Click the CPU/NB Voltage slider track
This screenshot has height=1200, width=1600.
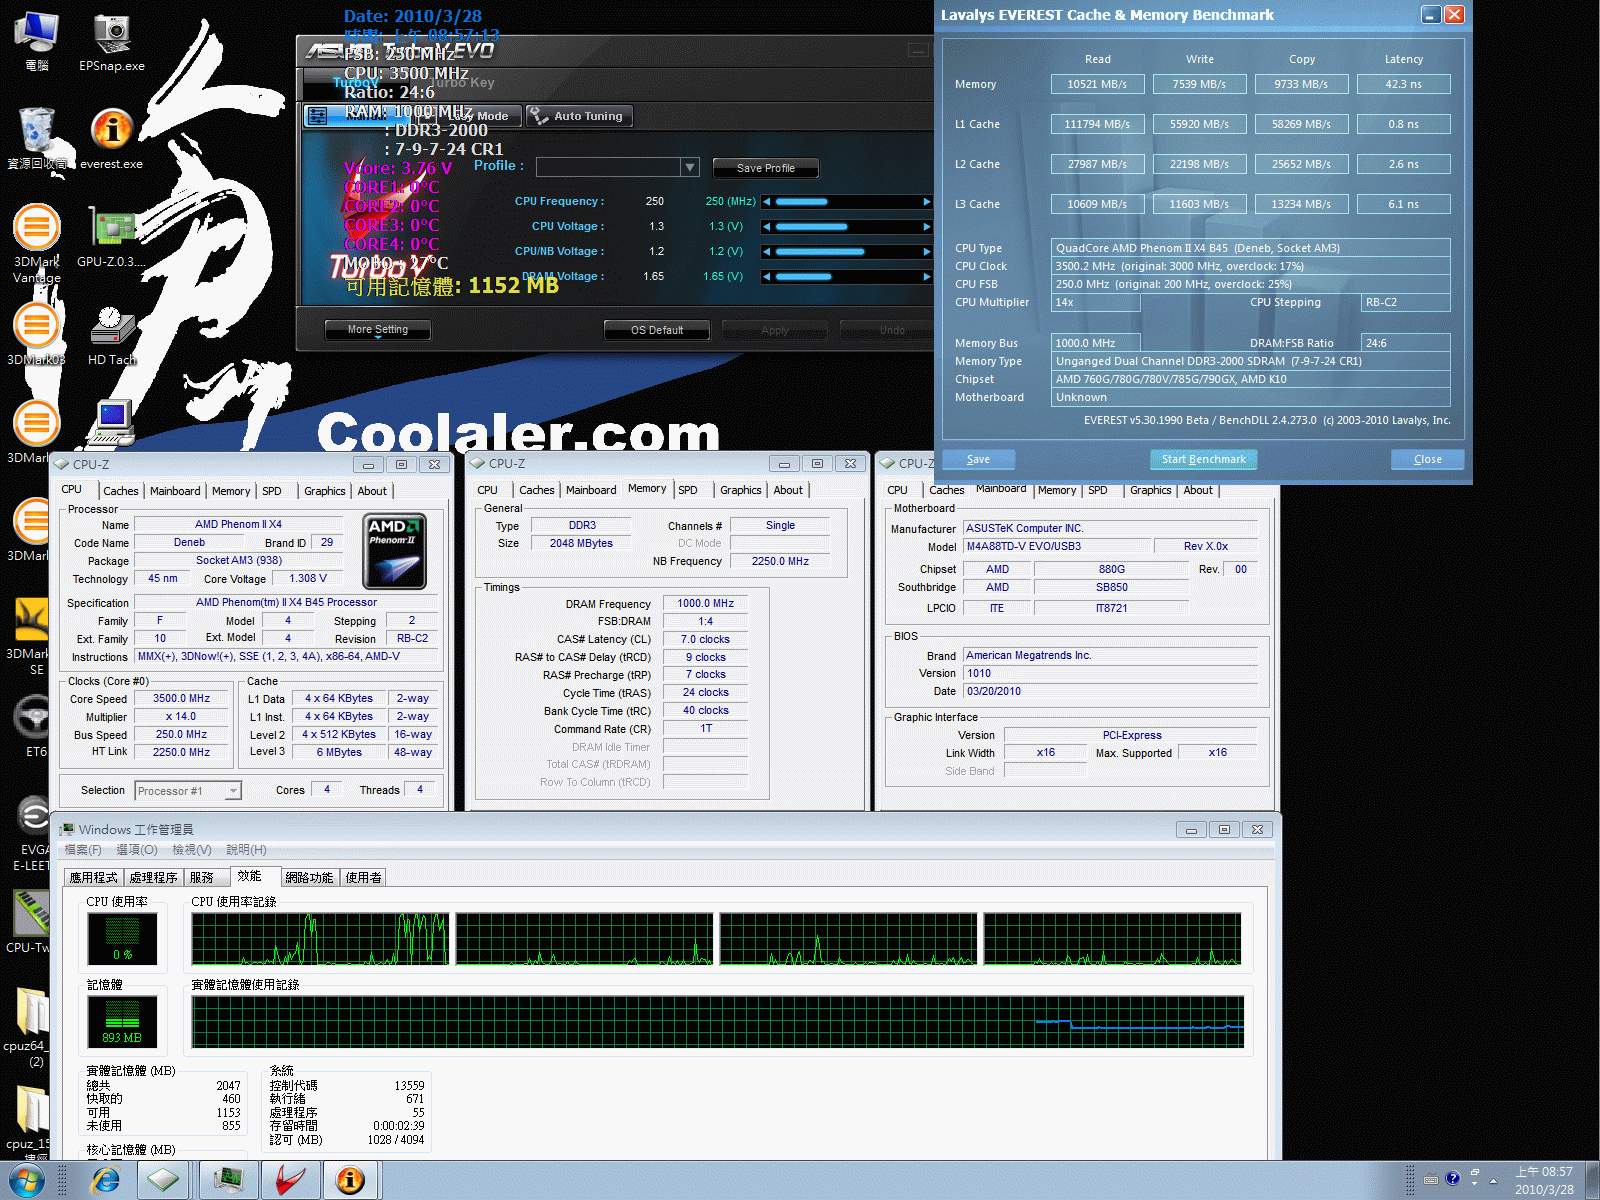click(x=846, y=252)
